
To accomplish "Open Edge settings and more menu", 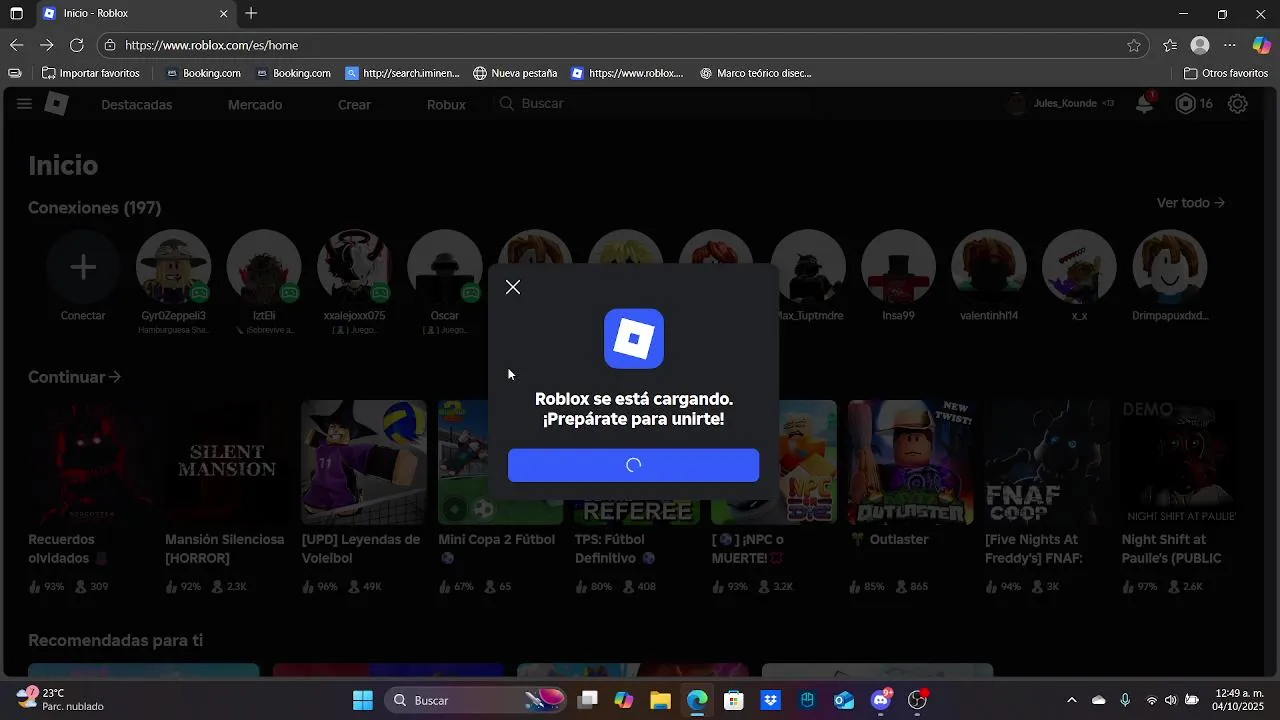I will 1230,45.
